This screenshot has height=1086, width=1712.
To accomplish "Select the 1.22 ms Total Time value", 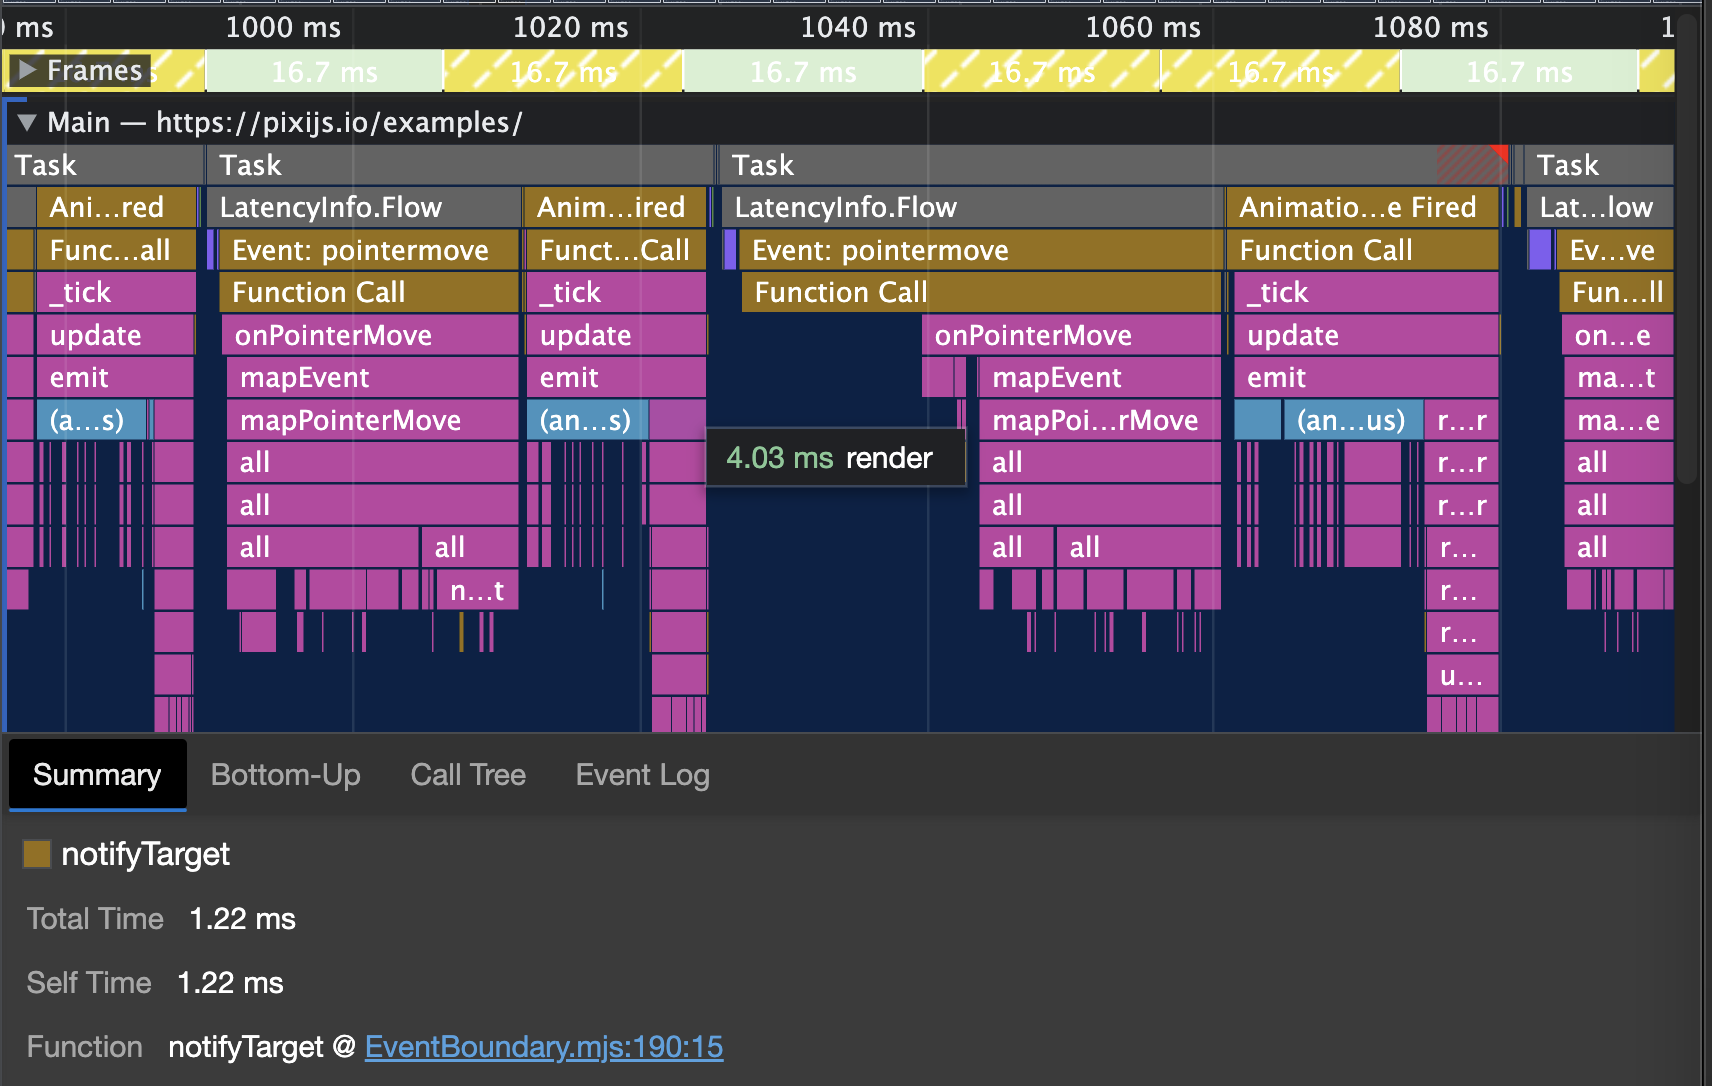I will point(243,919).
